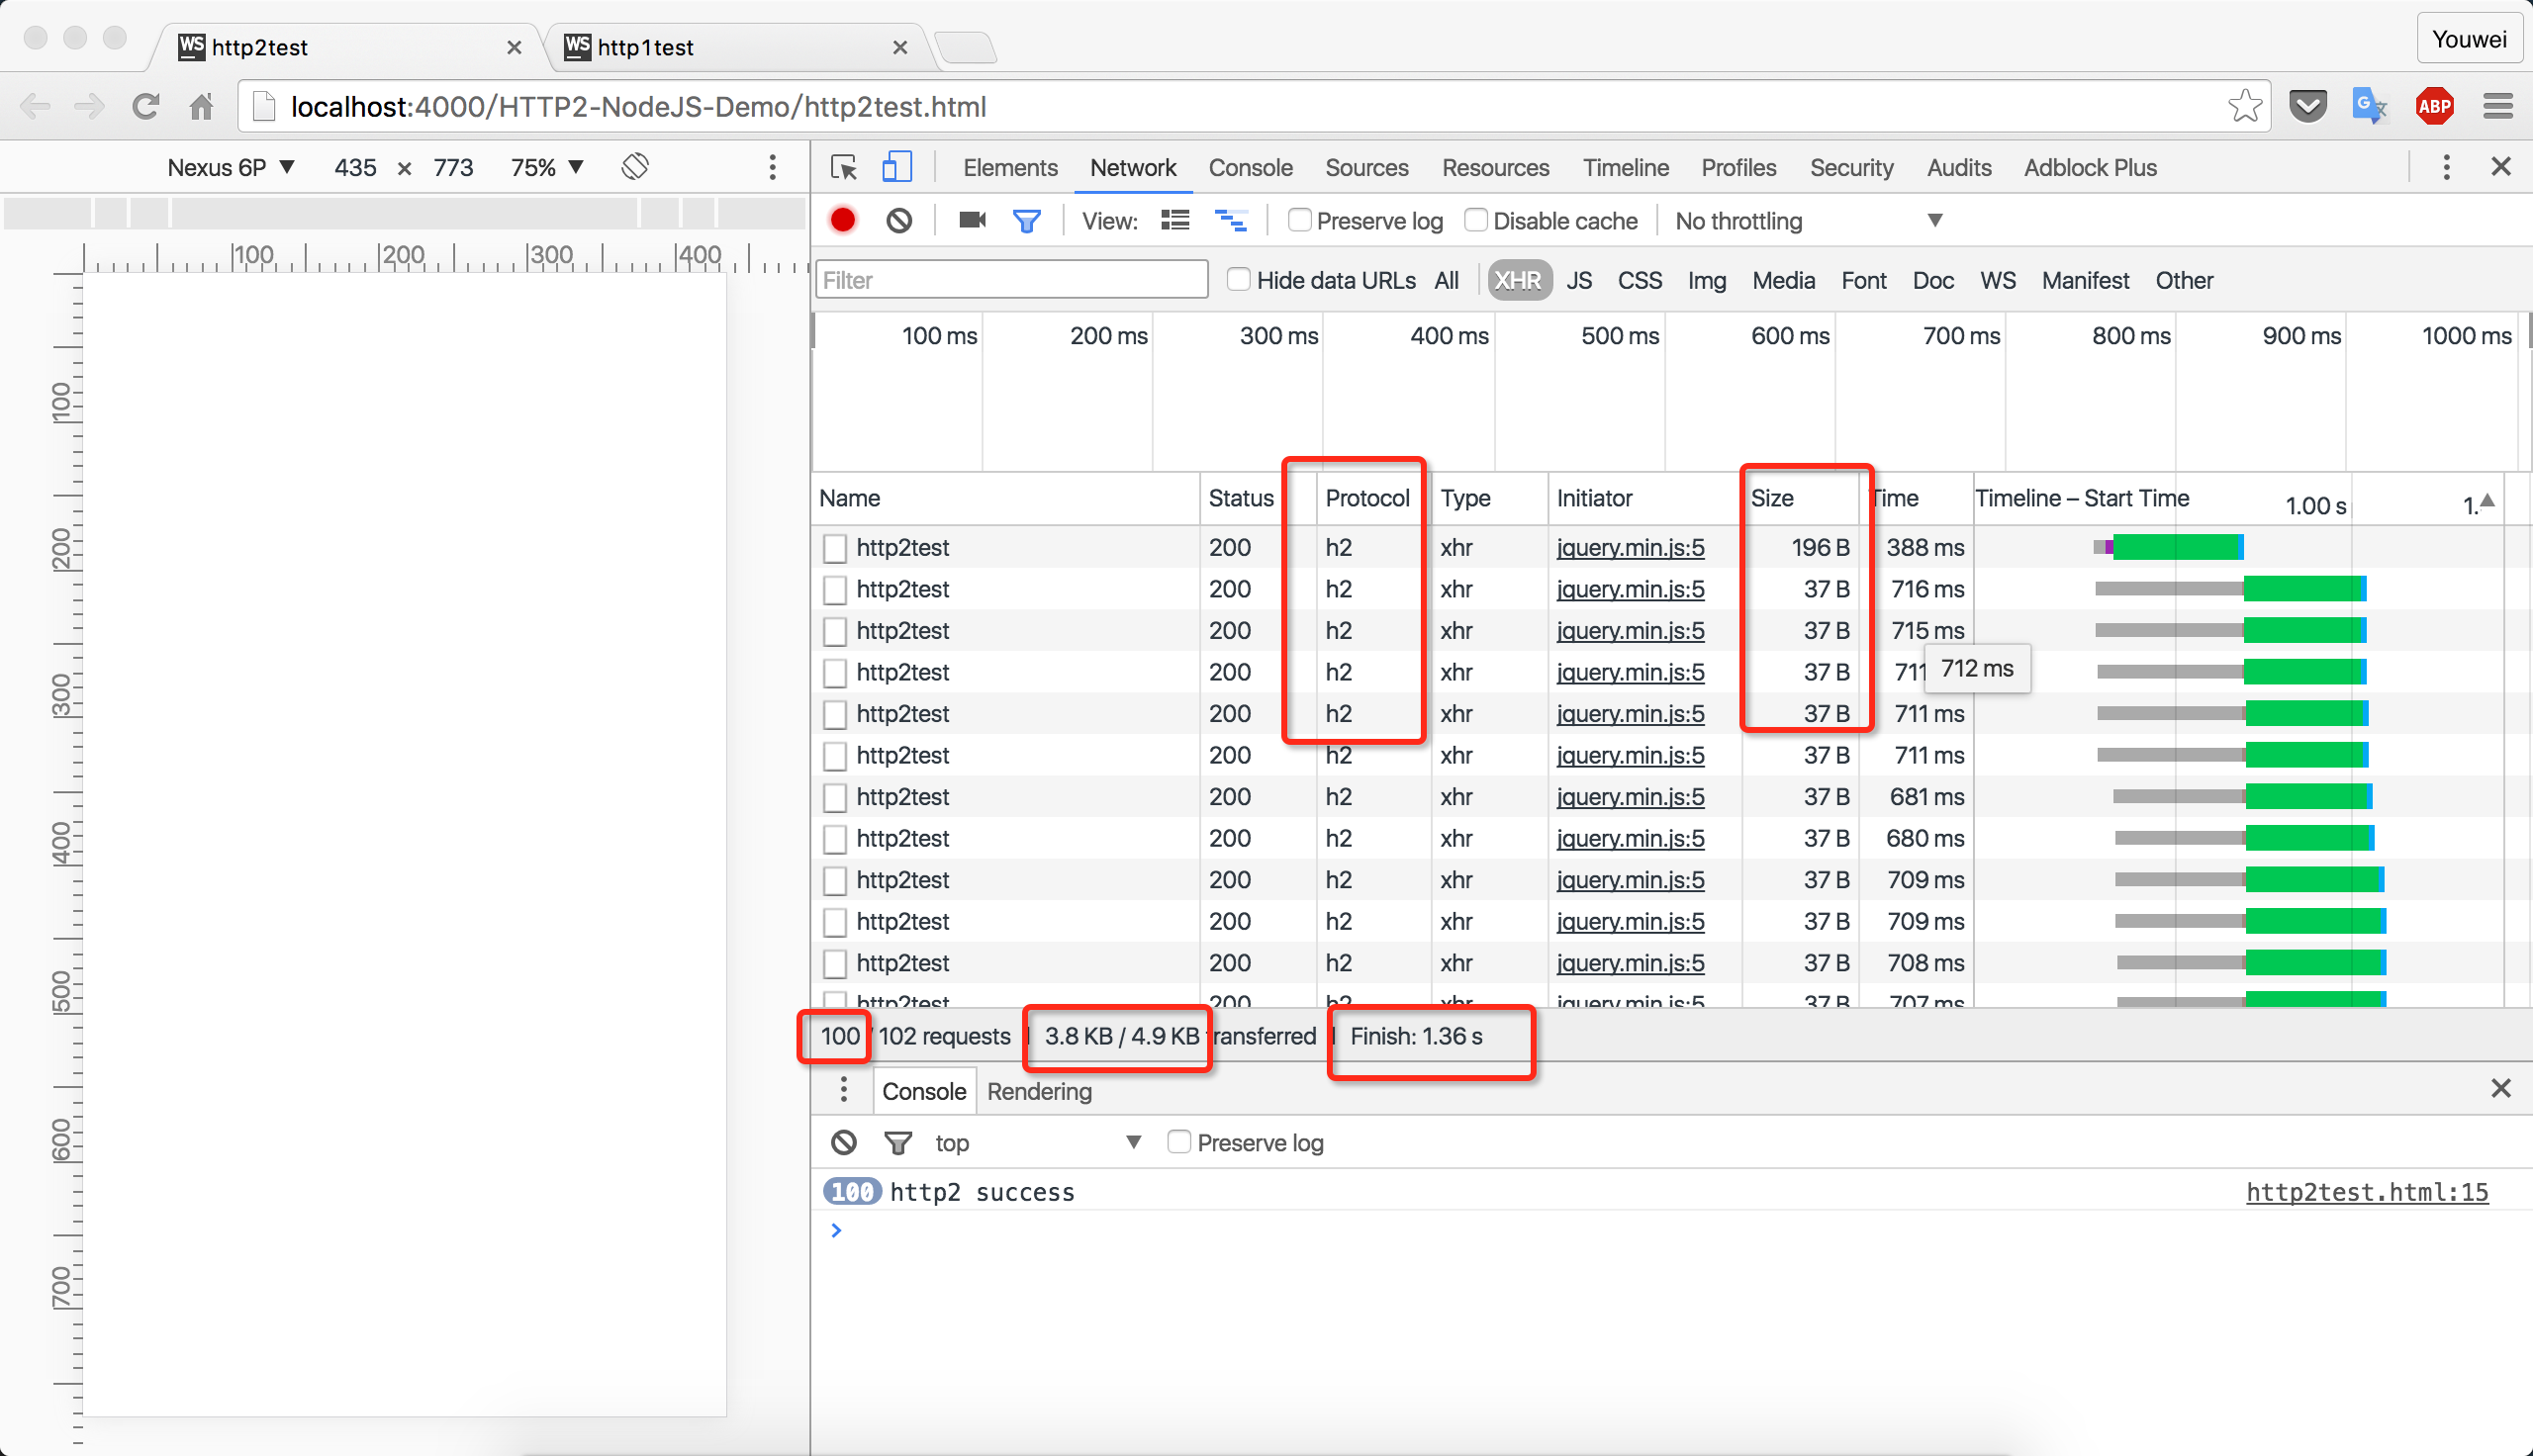Toggle the device toolbar icon
Viewport: 2533px width, 1456px height.
tap(896, 168)
